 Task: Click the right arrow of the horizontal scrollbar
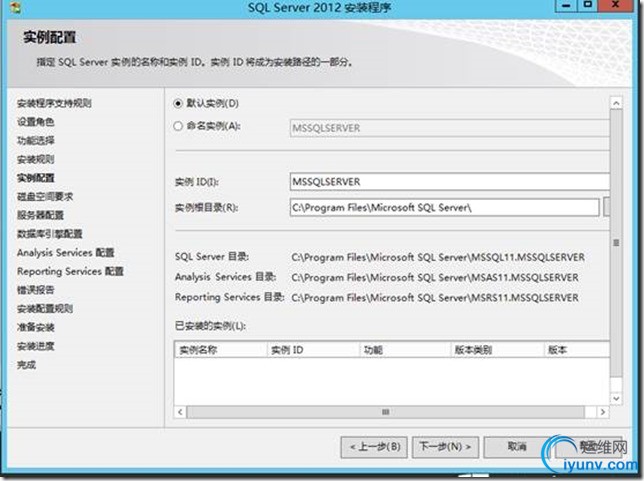603,412
